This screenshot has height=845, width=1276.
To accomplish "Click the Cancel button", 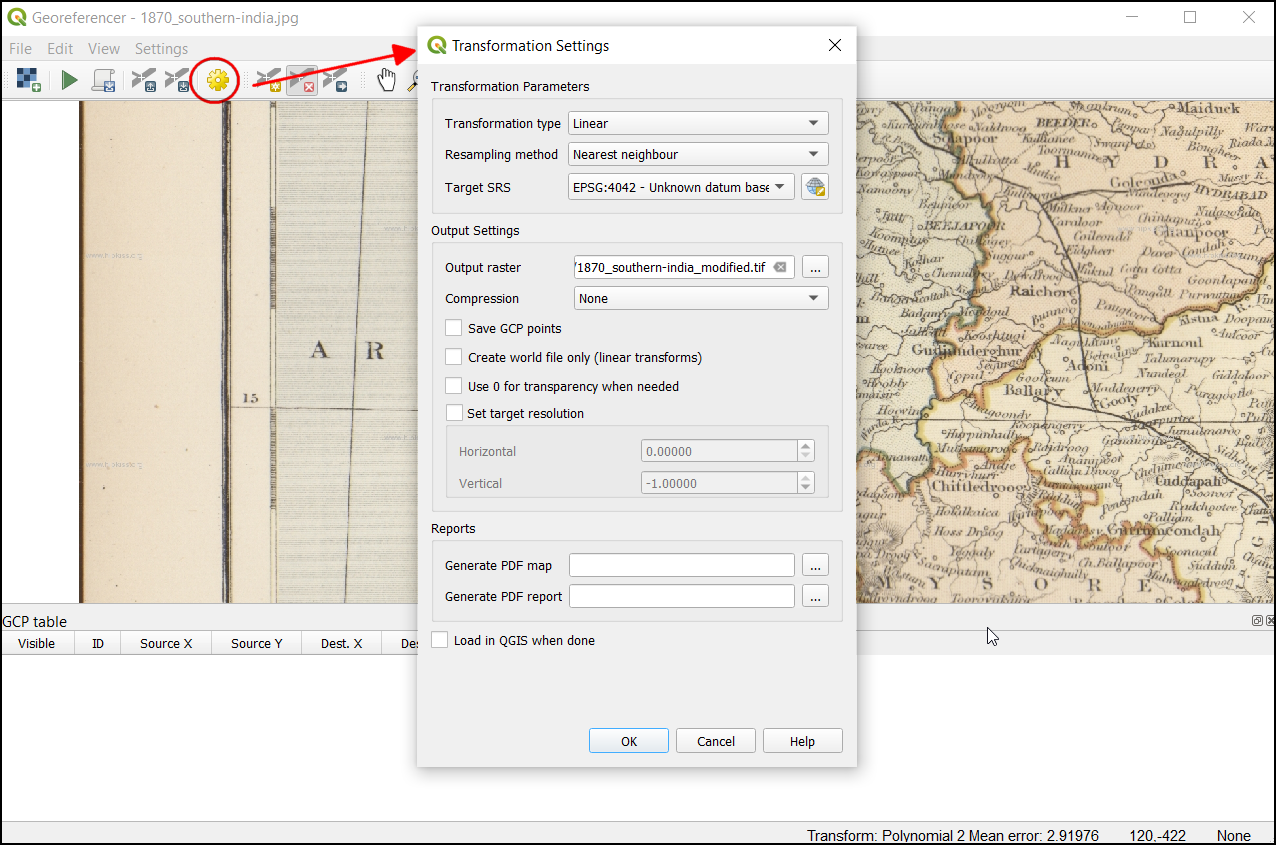I will [x=716, y=741].
